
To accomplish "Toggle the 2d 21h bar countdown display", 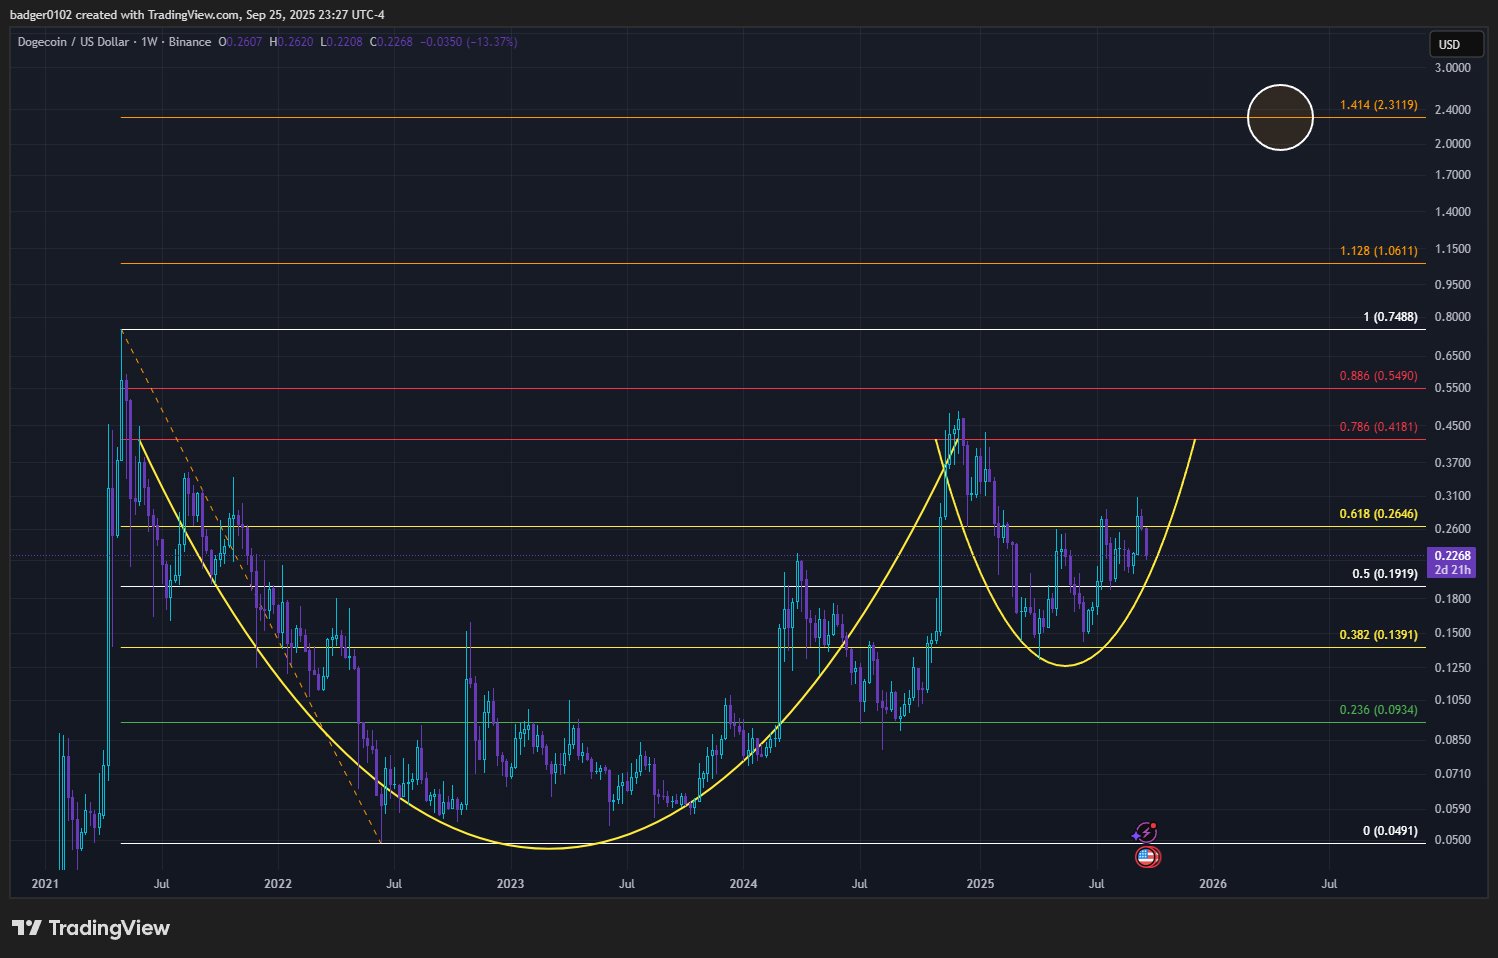I will [1452, 568].
